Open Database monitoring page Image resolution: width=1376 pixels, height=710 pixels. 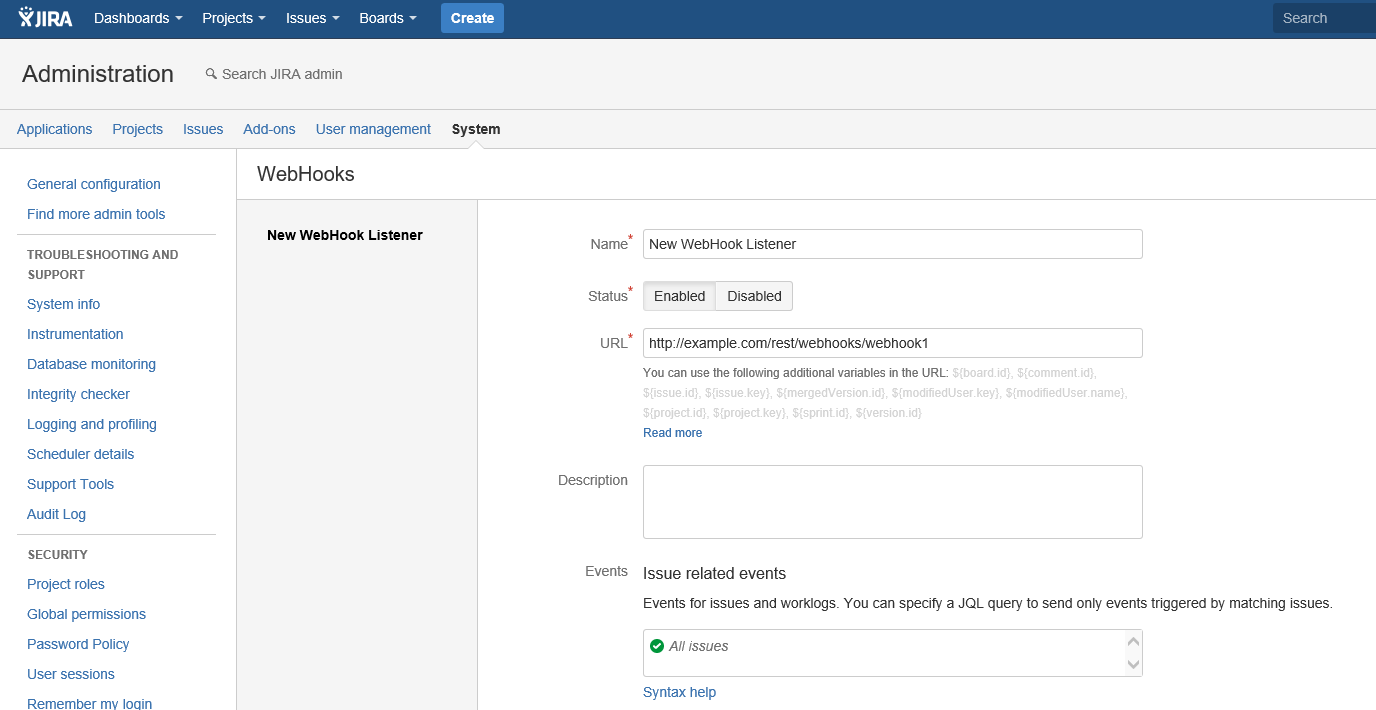[x=91, y=364]
